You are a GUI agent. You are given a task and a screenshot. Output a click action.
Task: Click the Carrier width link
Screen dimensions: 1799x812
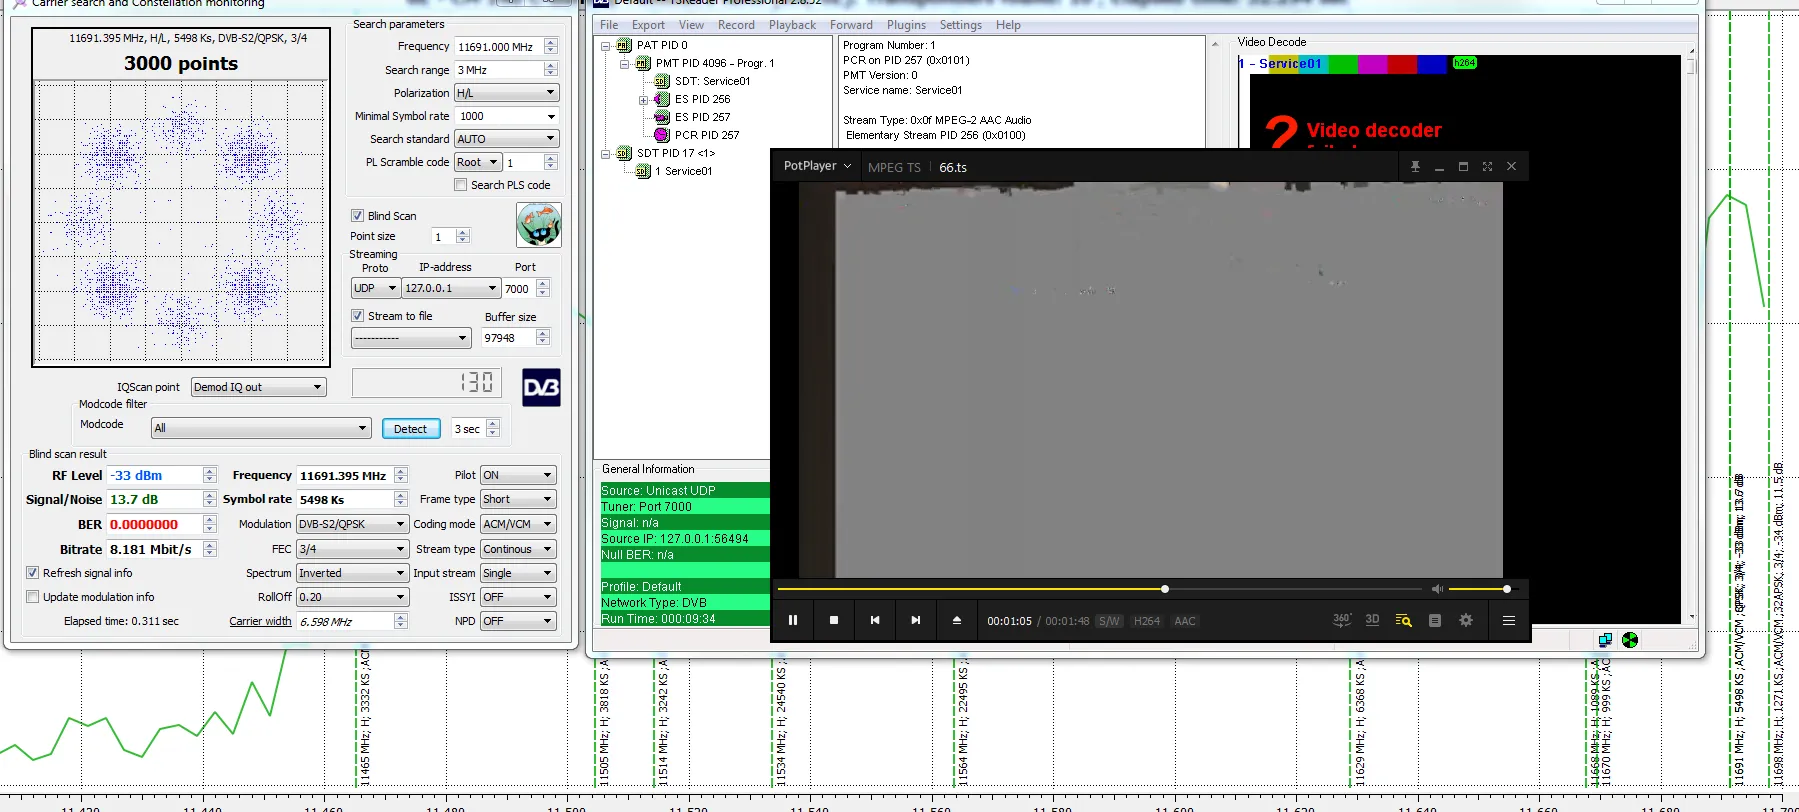260,621
